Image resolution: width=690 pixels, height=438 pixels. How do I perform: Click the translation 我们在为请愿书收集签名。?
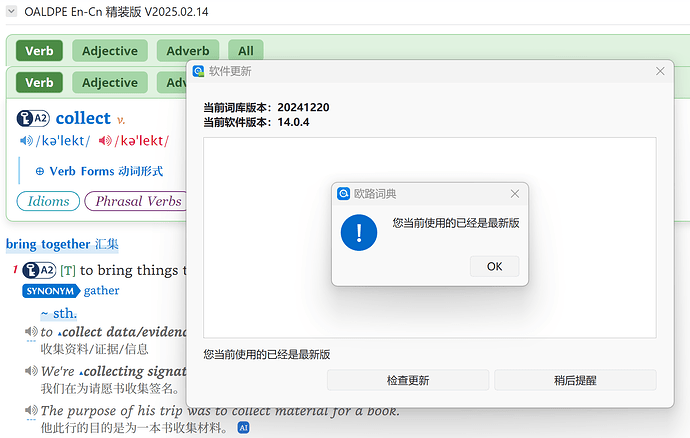tap(110, 388)
